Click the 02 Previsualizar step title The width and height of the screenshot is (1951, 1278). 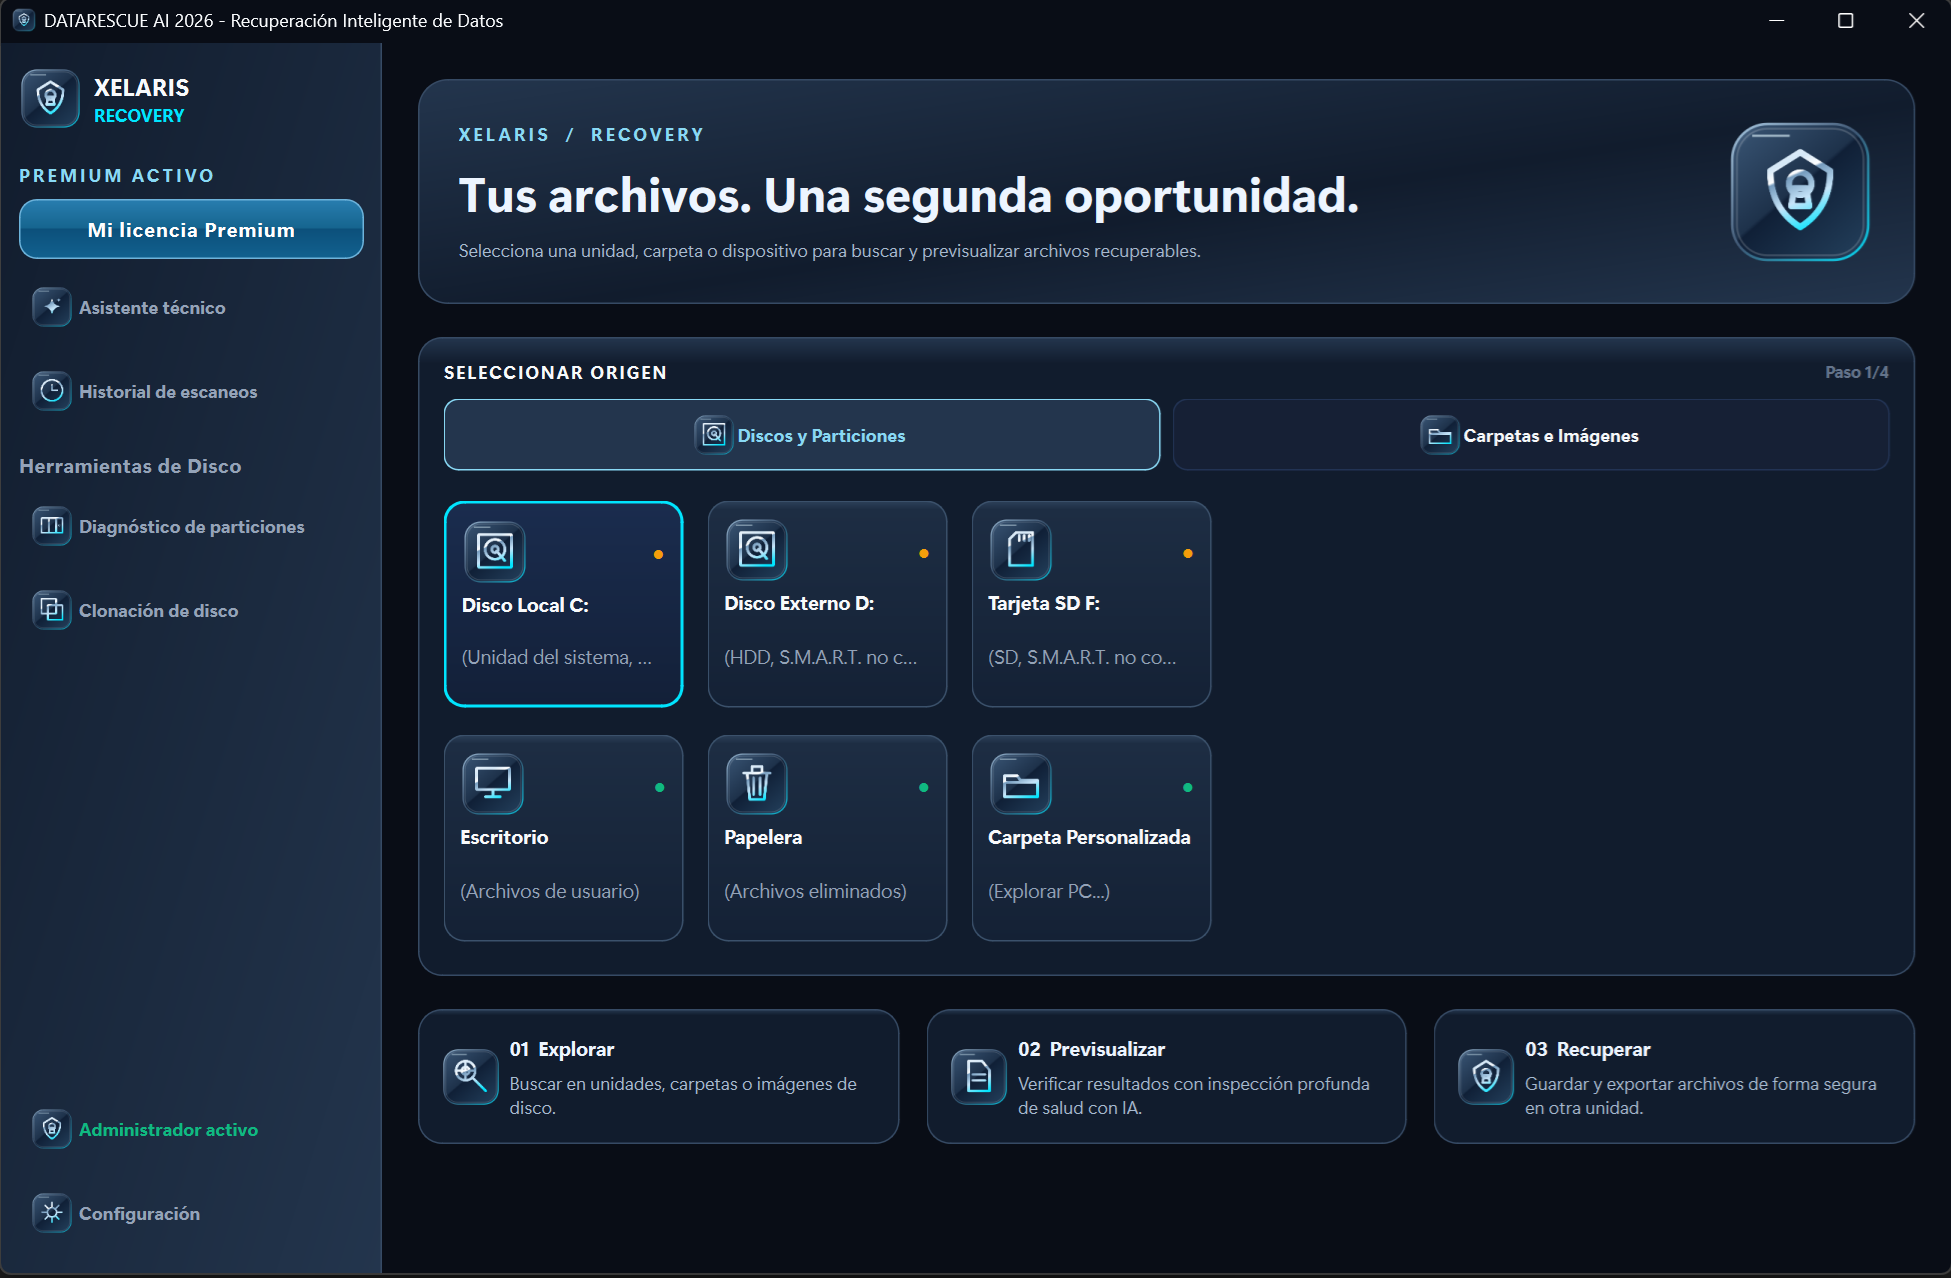click(x=1091, y=1049)
